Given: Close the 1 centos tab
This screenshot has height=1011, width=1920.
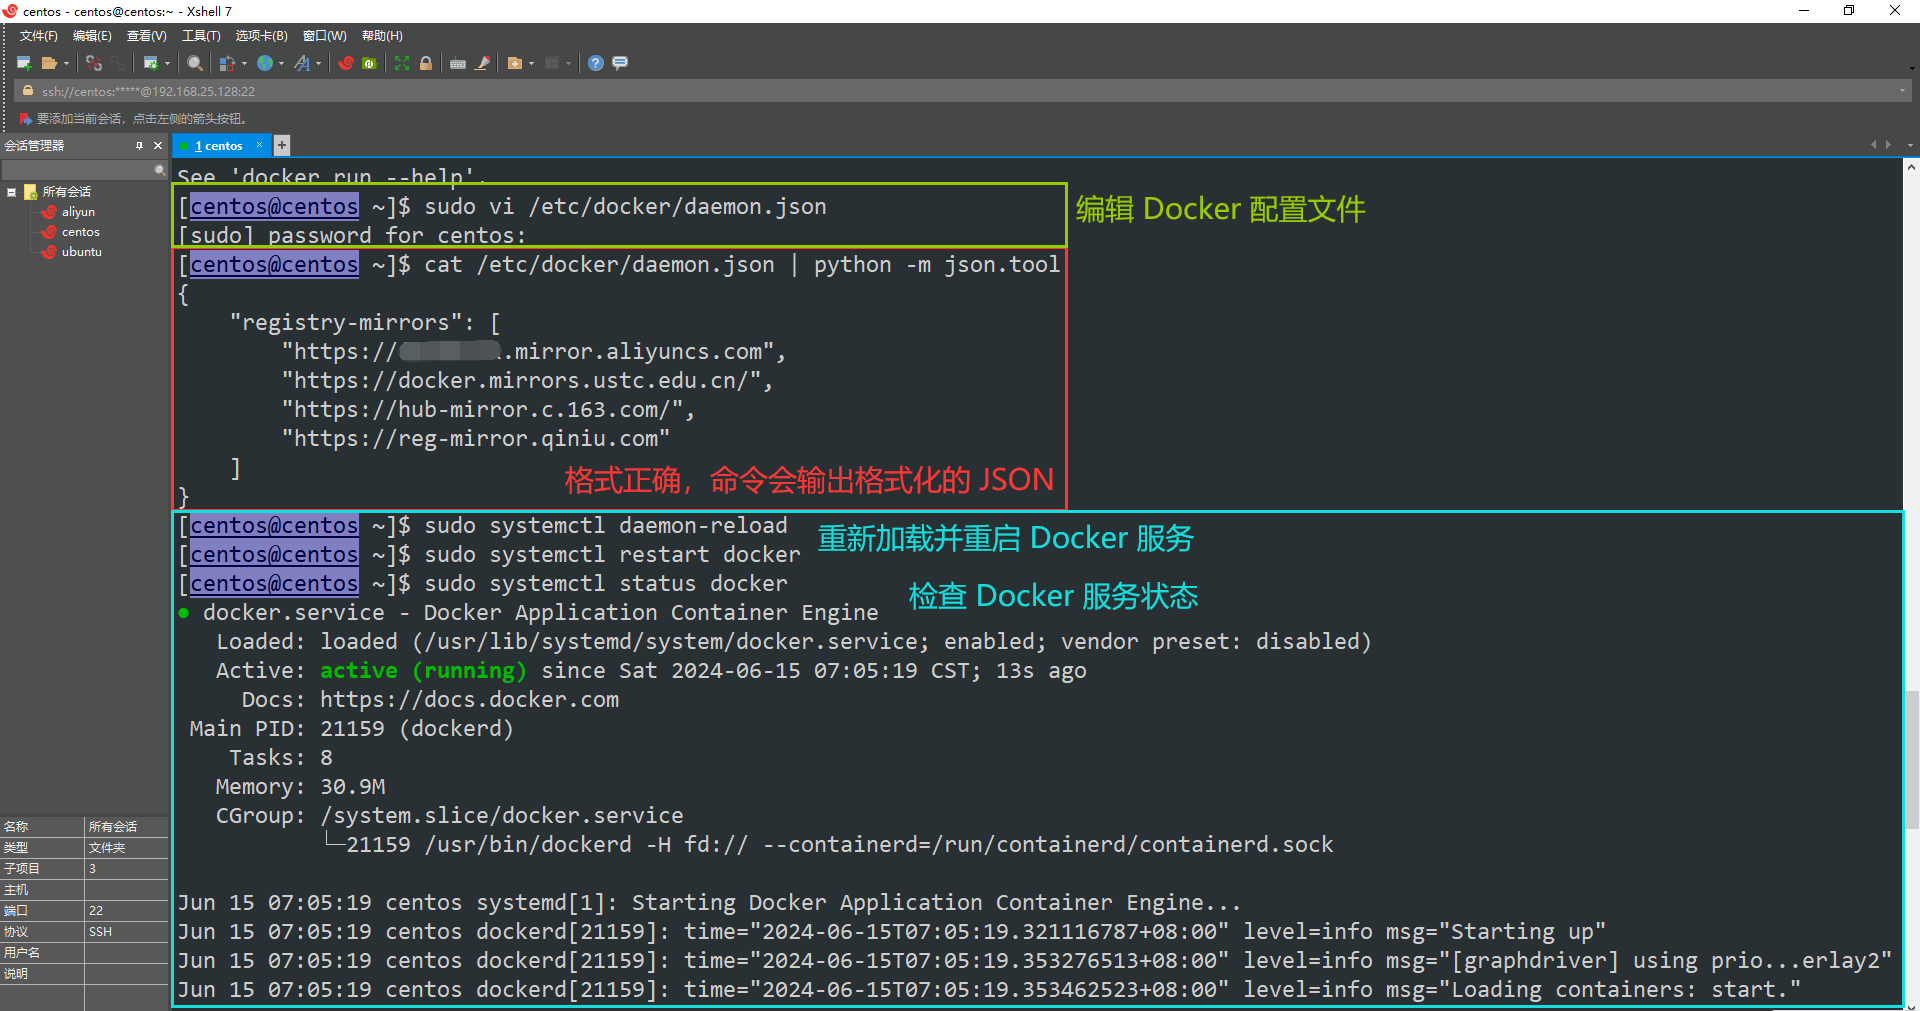Looking at the screenshot, I should [x=260, y=145].
